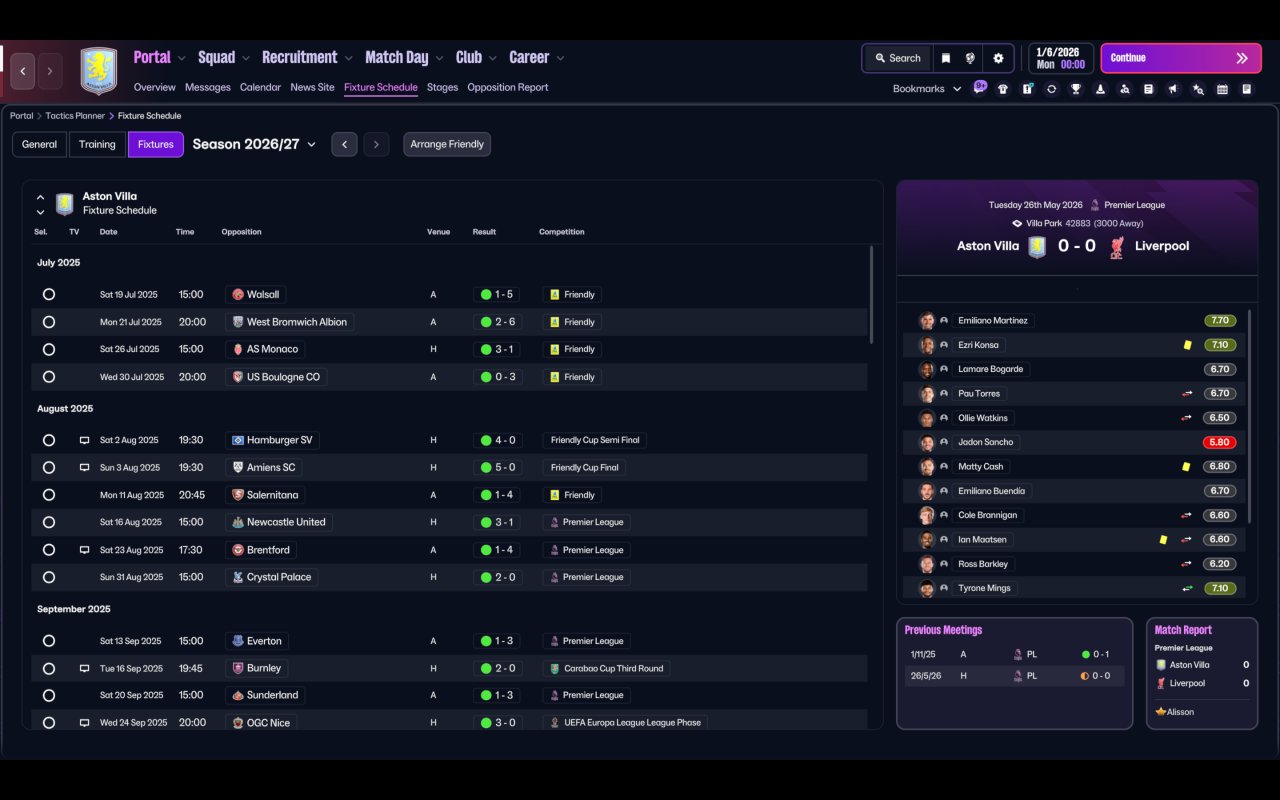Open the world globe icon in top bar
Viewport: 1280px width, 800px height.
[970, 58]
